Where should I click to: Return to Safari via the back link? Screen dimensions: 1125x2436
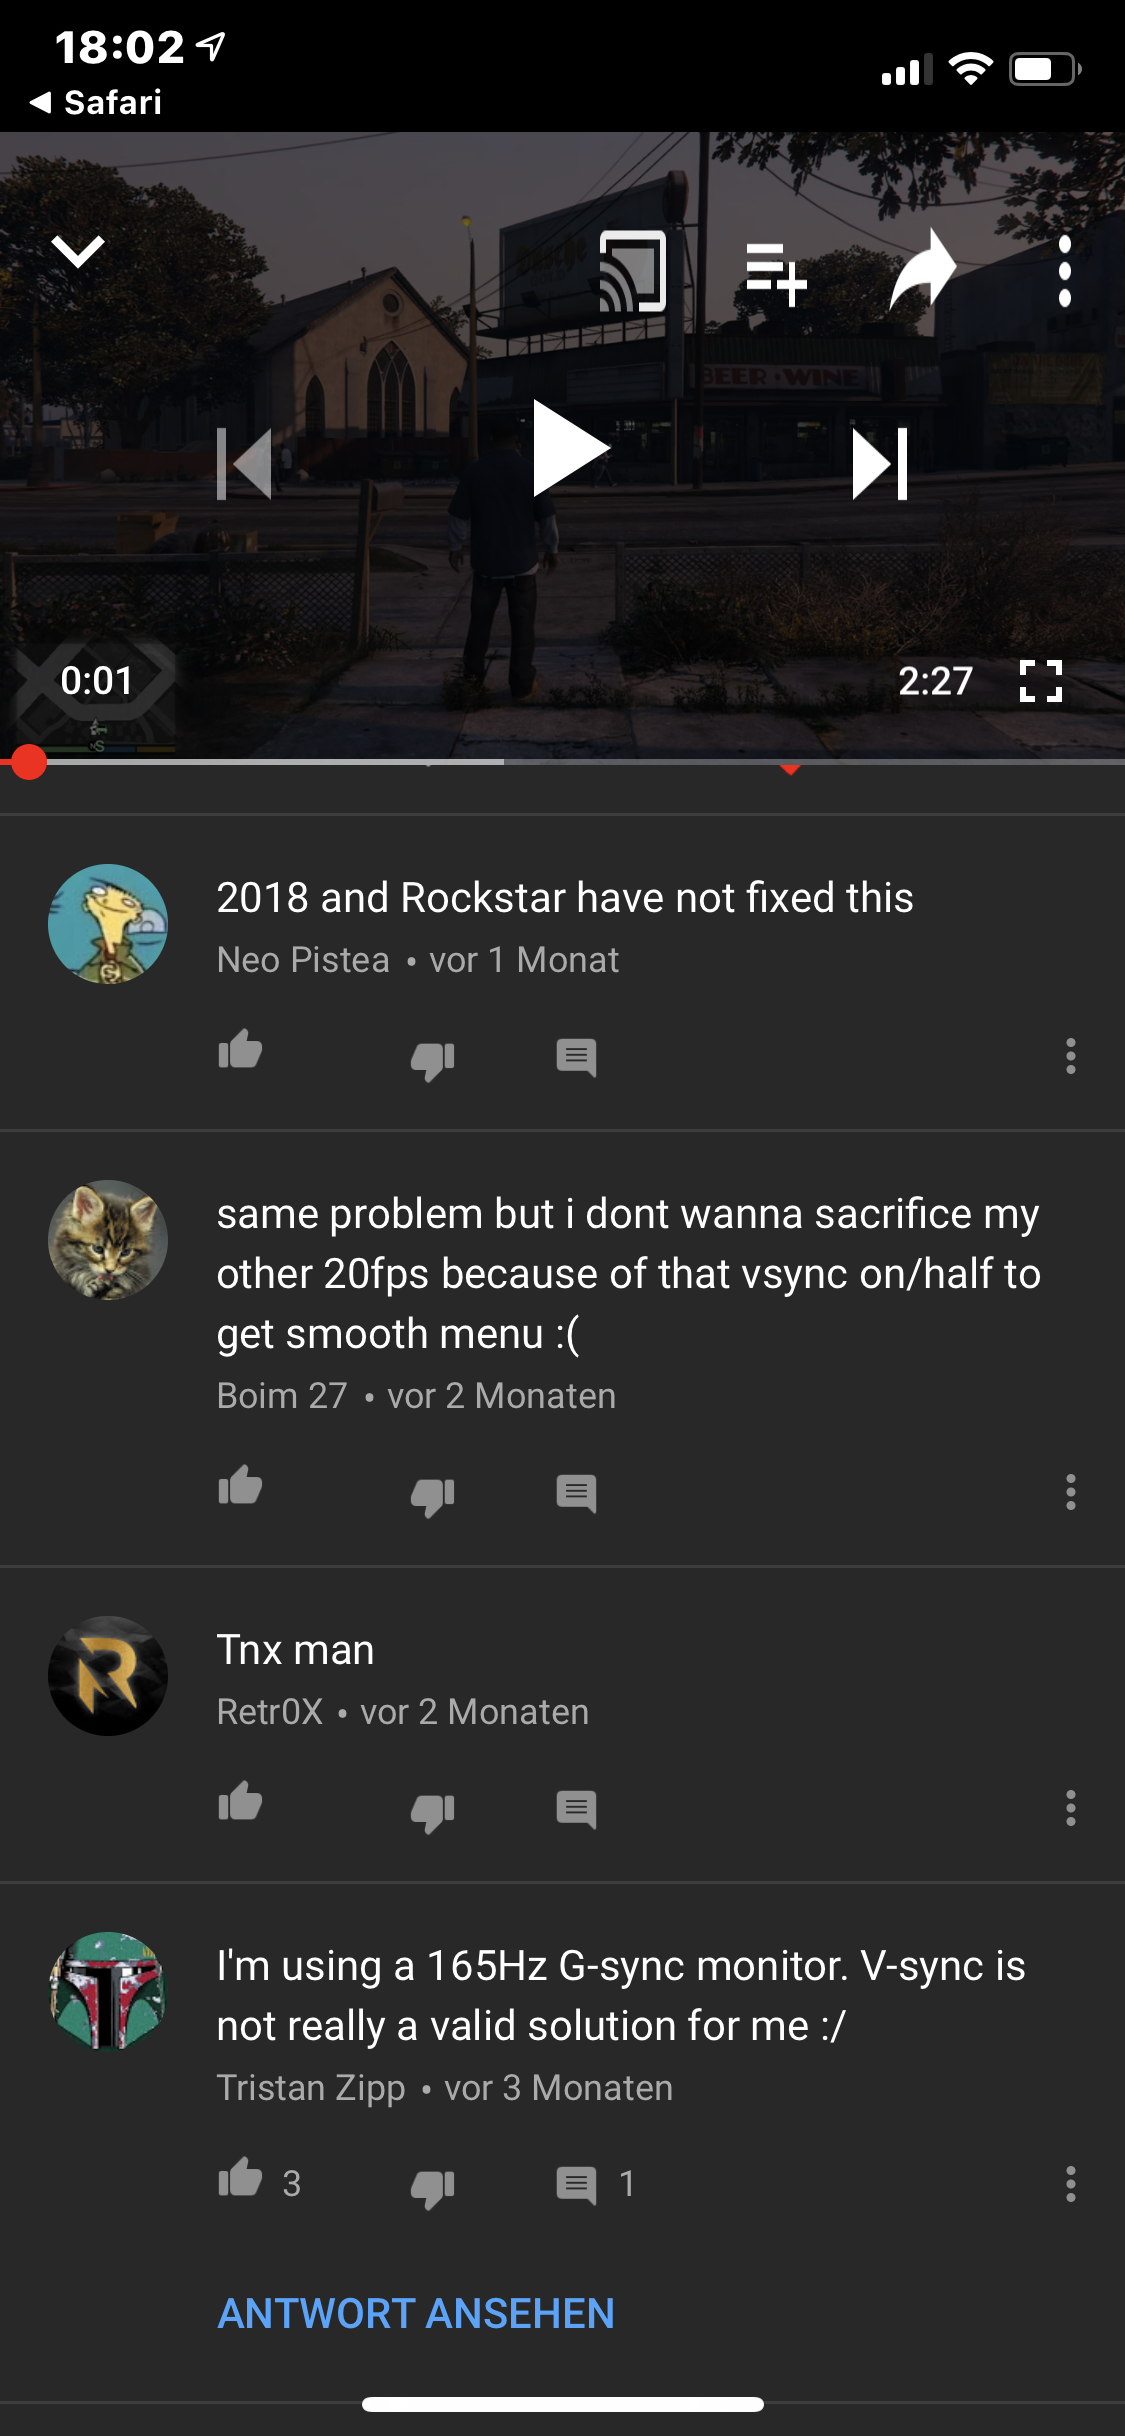click(x=96, y=102)
